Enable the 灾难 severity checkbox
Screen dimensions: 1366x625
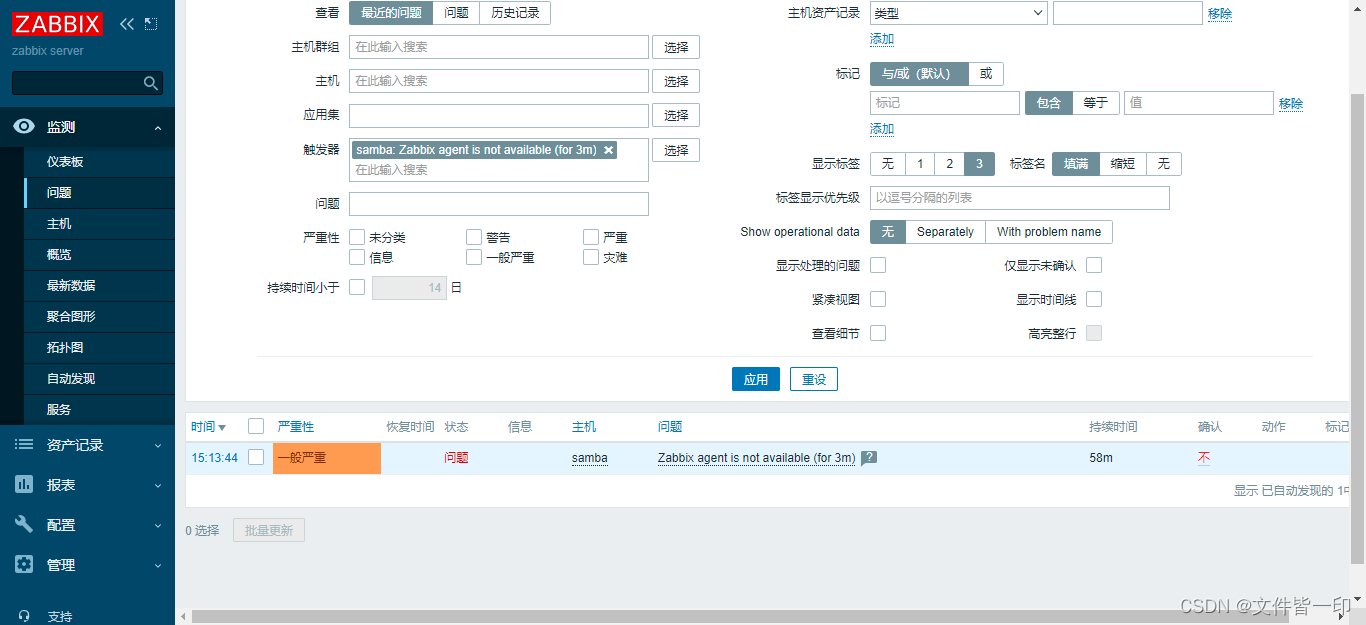(591, 257)
